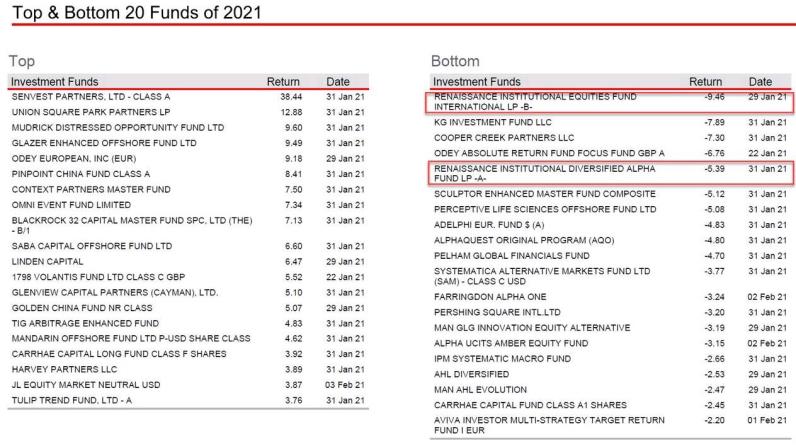The image size is (796, 446).
Task: Select 'JL EQUITY MARKET NEUTRAL USD'
Action: pos(86,385)
